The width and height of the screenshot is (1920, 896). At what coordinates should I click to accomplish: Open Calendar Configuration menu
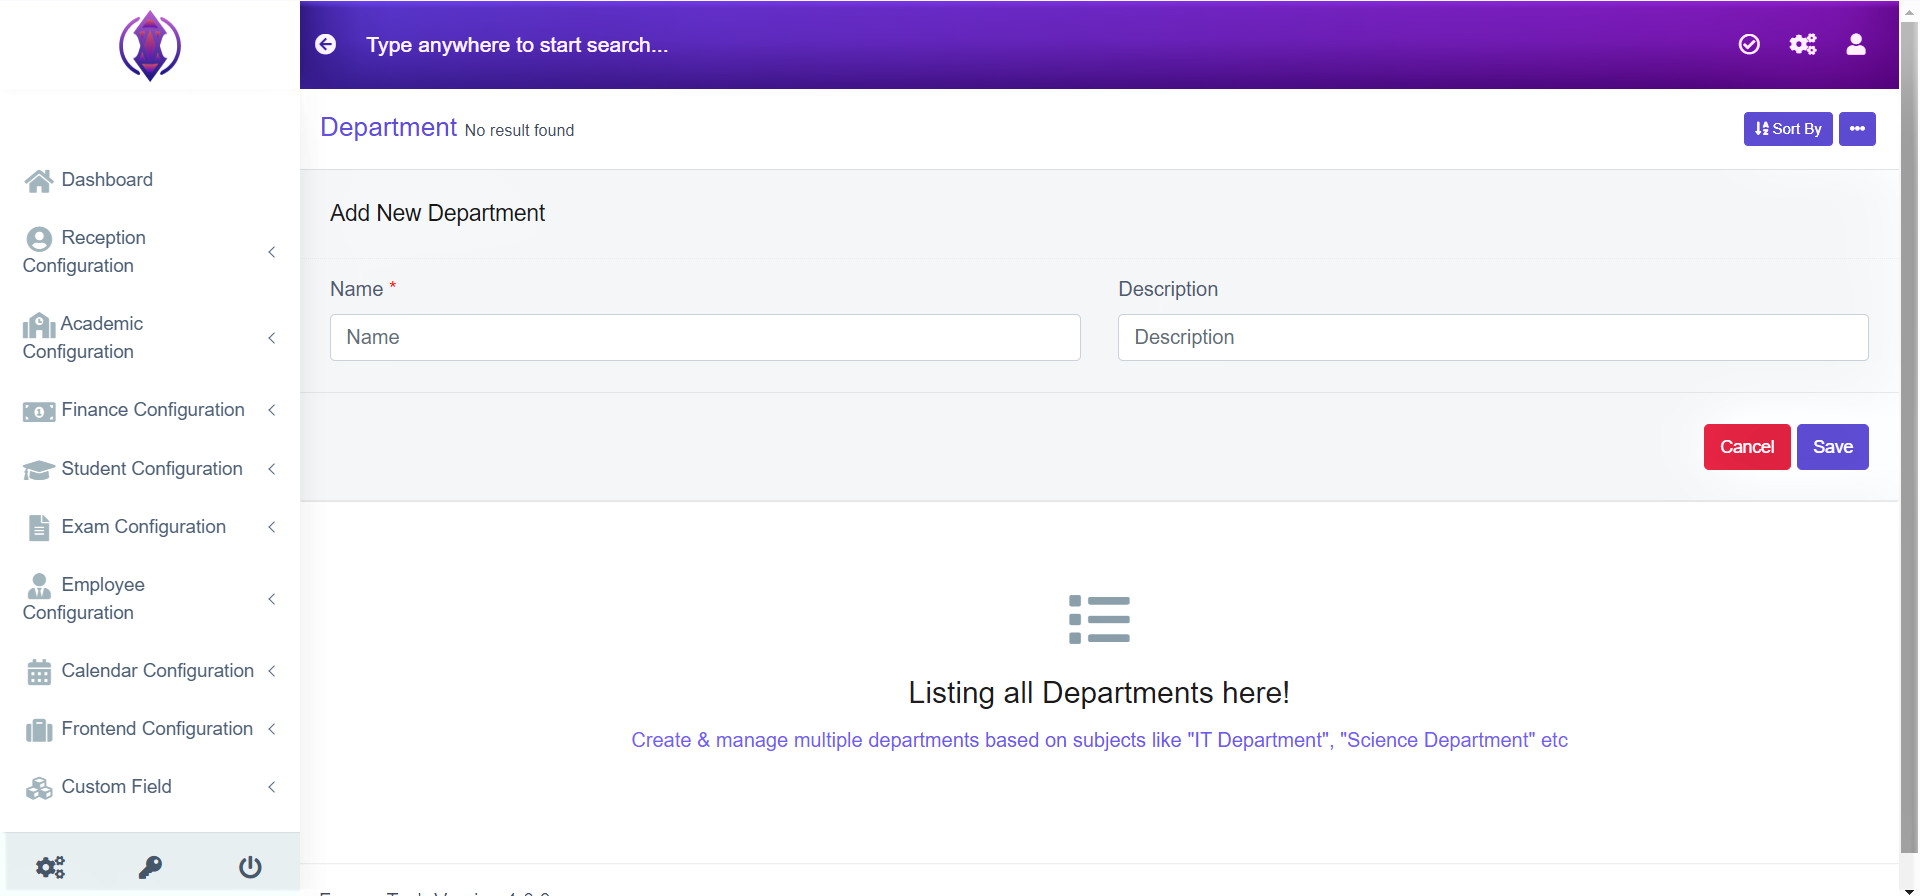coord(150,671)
